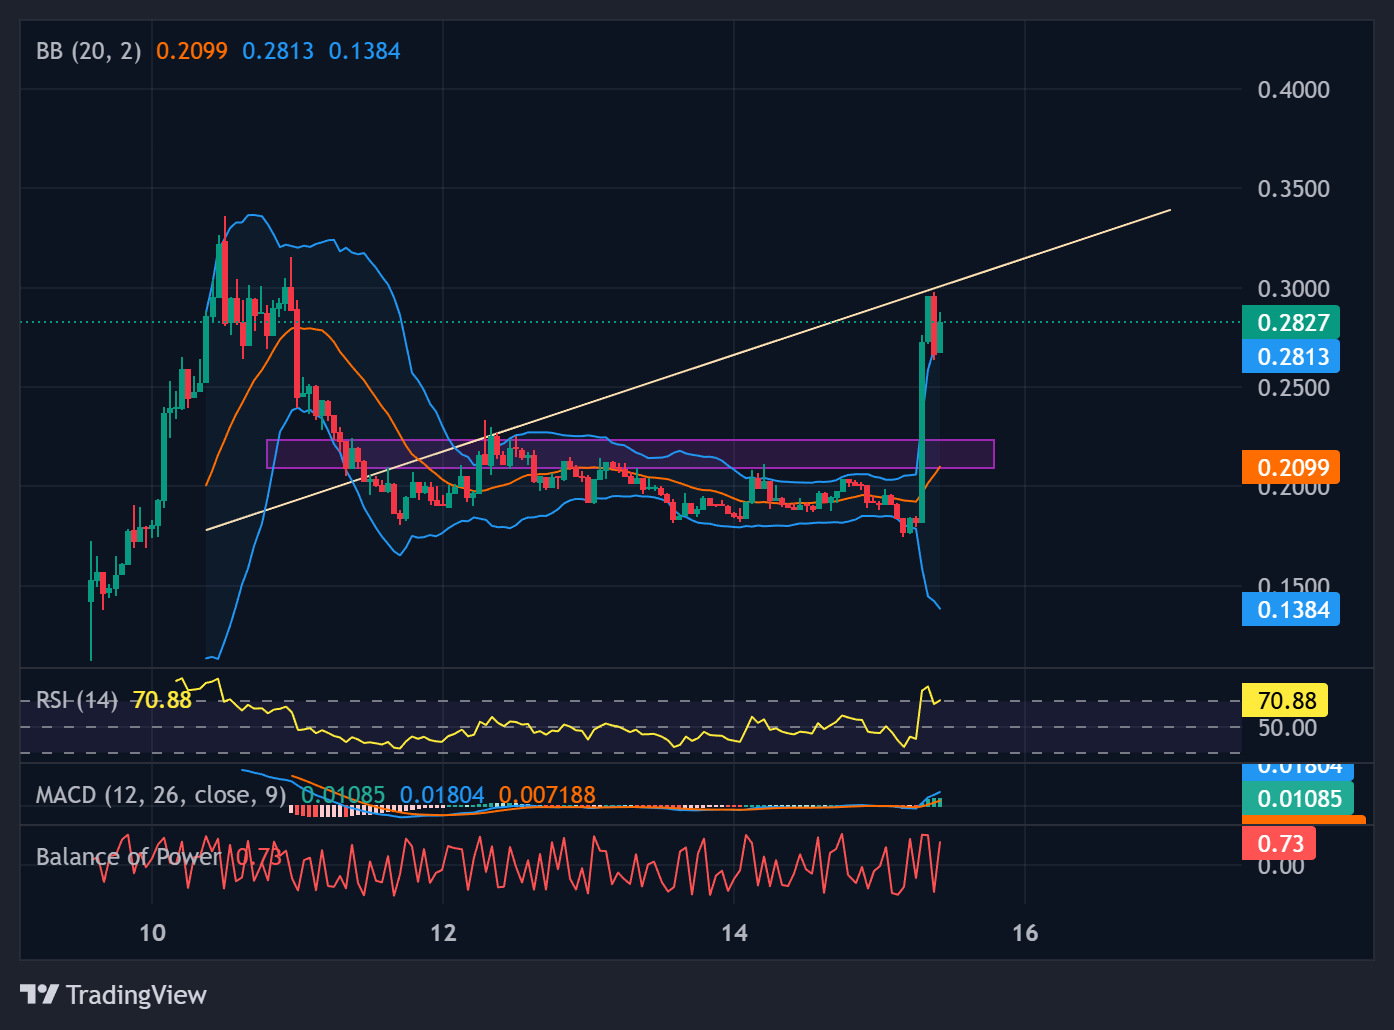Expand the BB indicator value 0.2813
This screenshot has width=1394, height=1030.
pyautogui.click(x=281, y=50)
